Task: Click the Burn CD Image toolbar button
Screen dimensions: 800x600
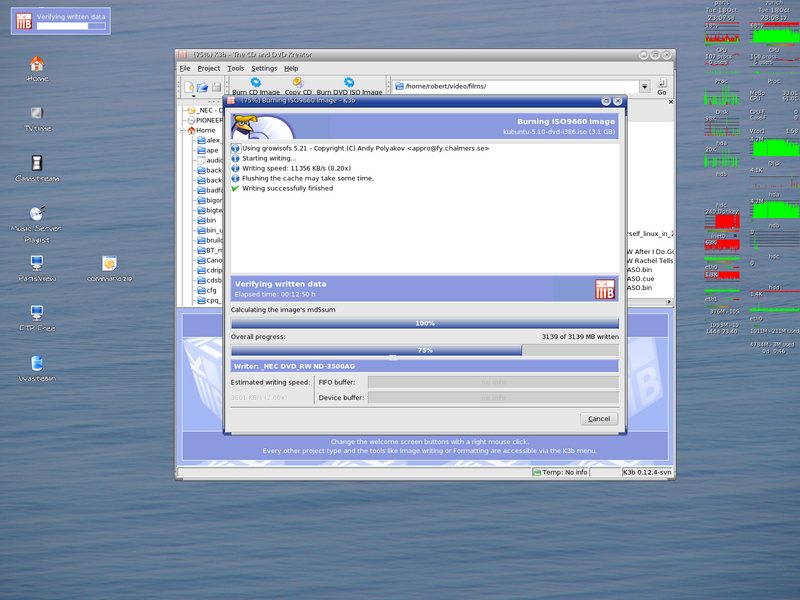Action: coord(256,86)
